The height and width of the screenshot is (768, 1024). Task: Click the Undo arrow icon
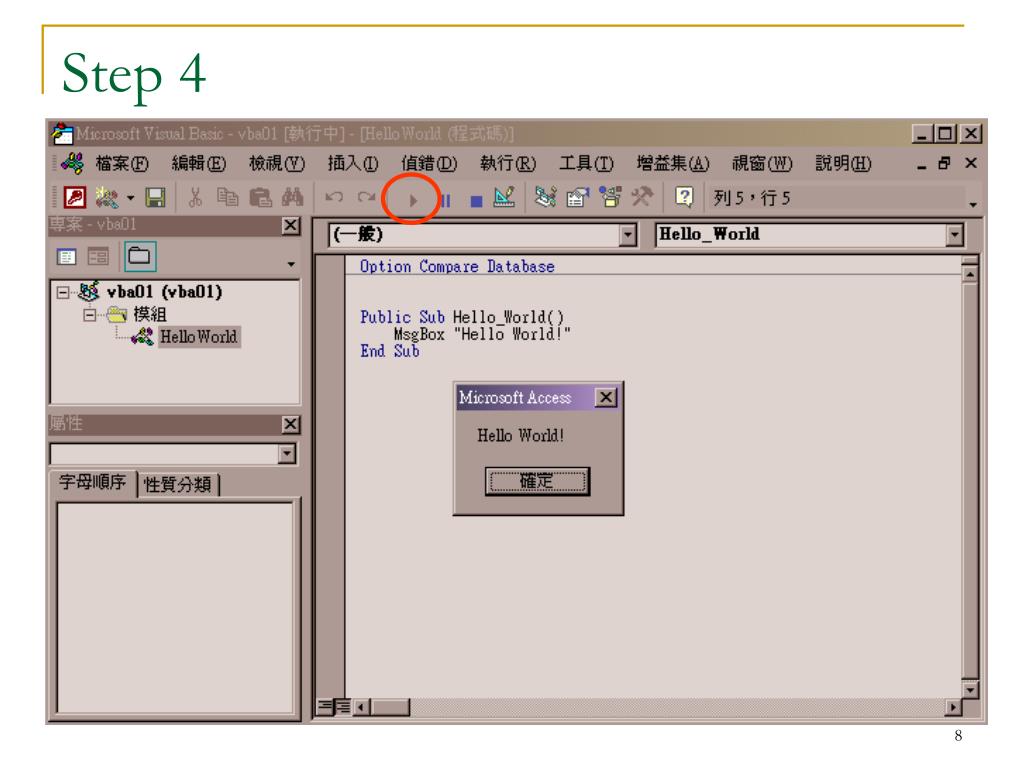click(334, 197)
